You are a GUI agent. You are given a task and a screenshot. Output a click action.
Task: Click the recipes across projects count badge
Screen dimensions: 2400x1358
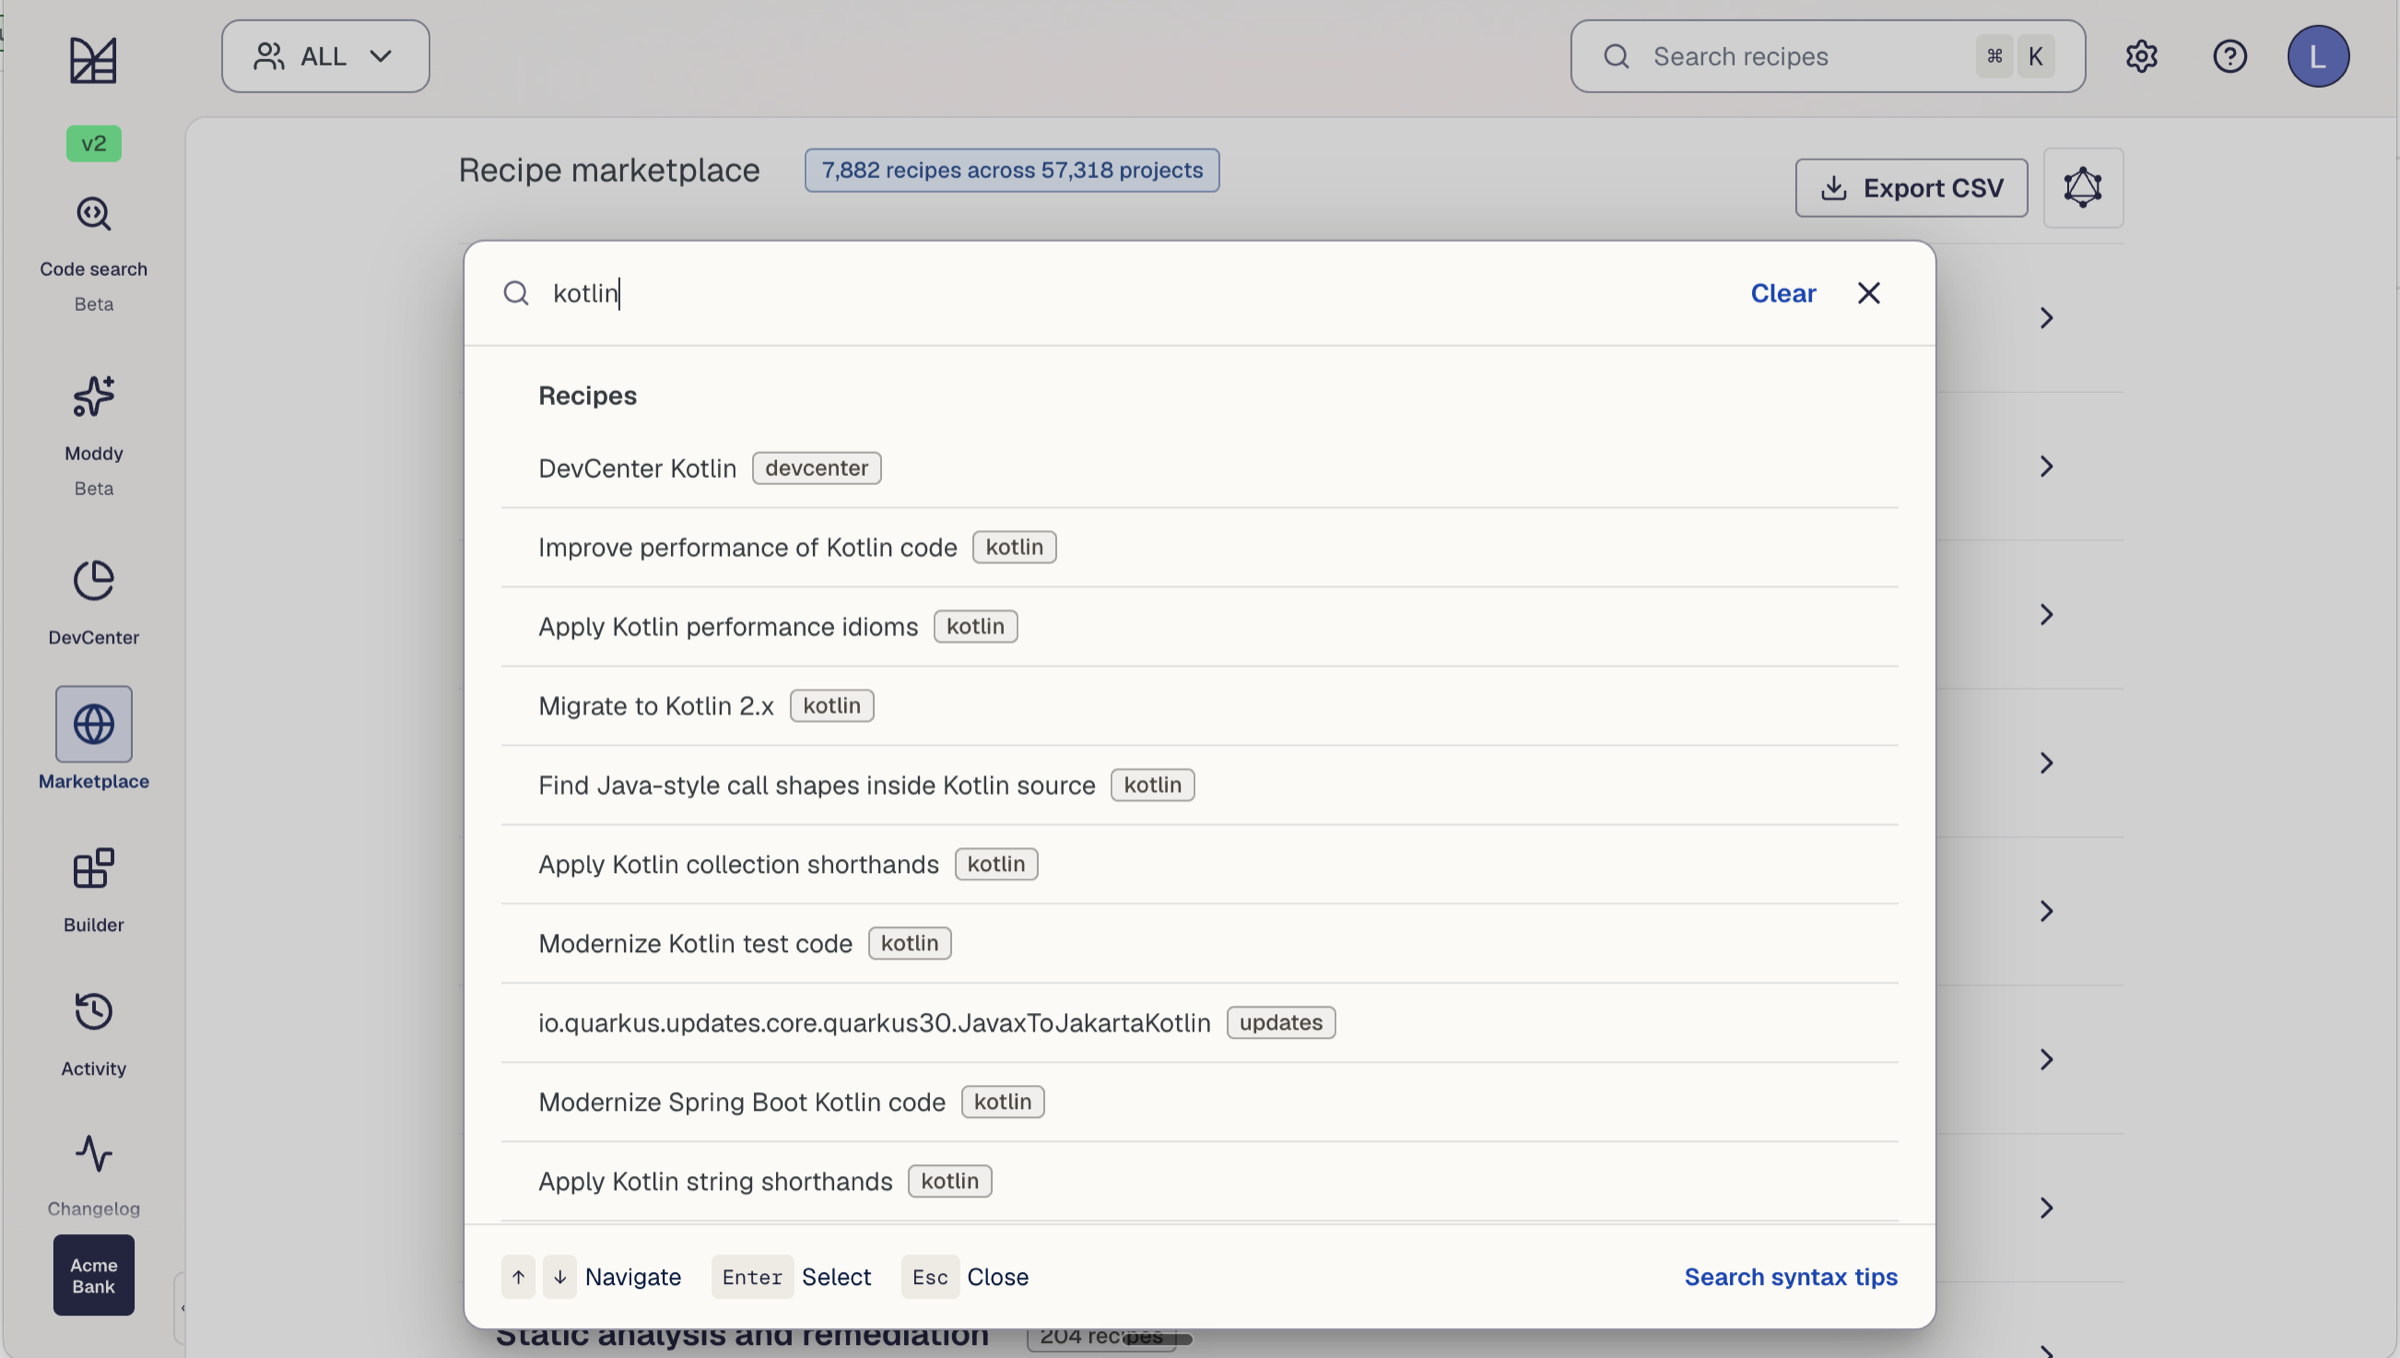tap(1011, 170)
